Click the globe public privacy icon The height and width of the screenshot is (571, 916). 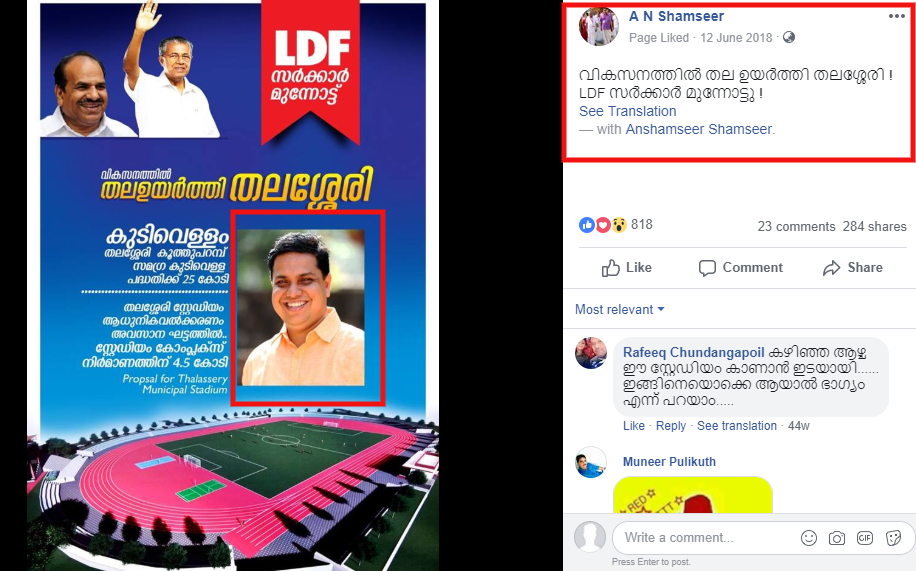[x=789, y=37]
